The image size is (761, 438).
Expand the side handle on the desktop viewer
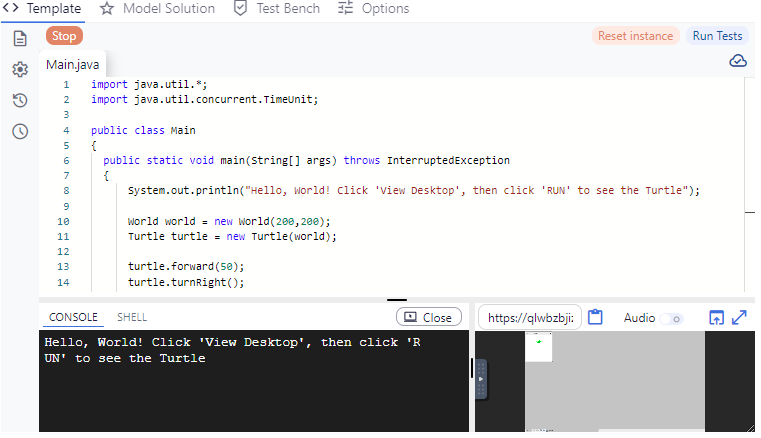coord(480,381)
